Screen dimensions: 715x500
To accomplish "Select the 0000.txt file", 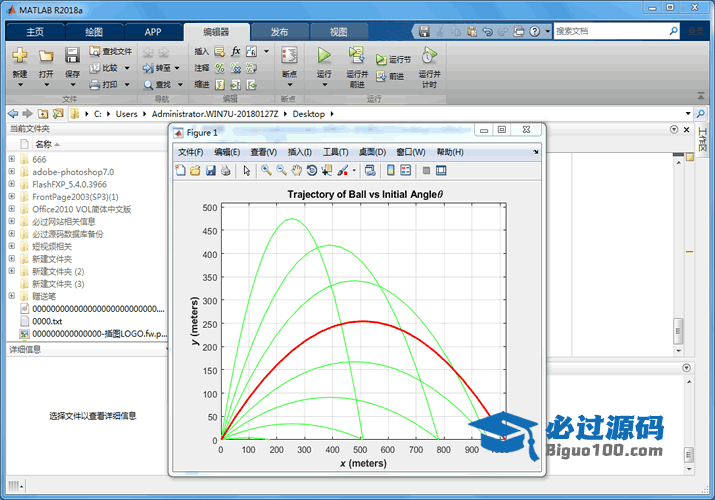I will 47,321.
